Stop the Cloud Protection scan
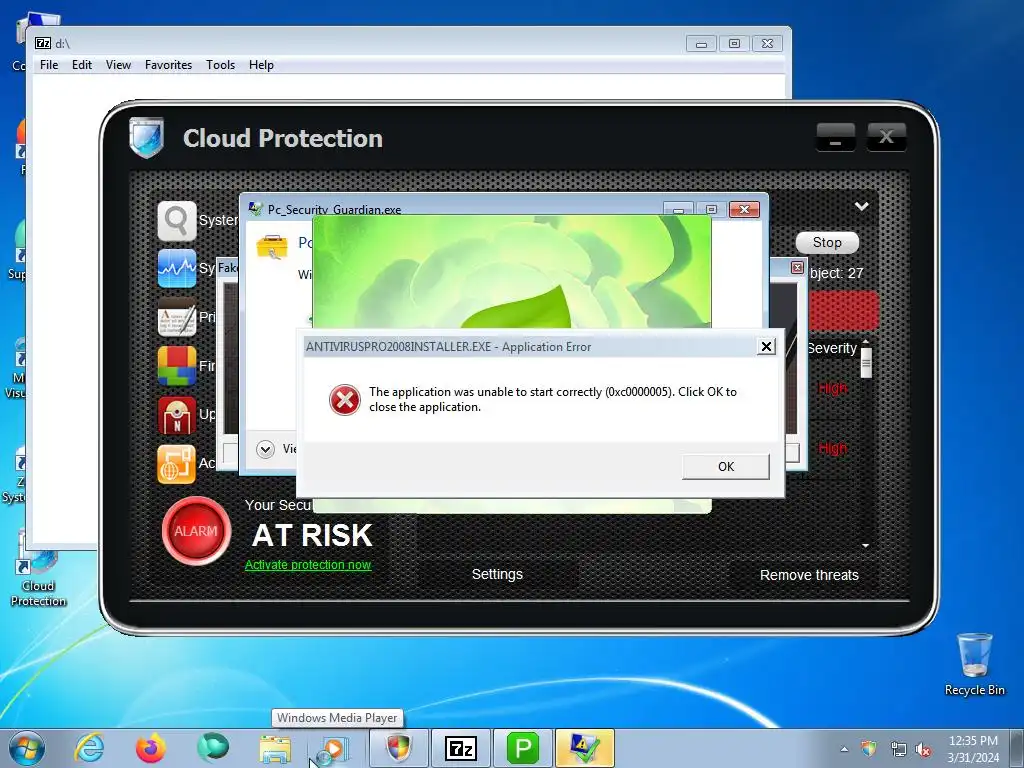The height and width of the screenshot is (768, 1024). 827,242
